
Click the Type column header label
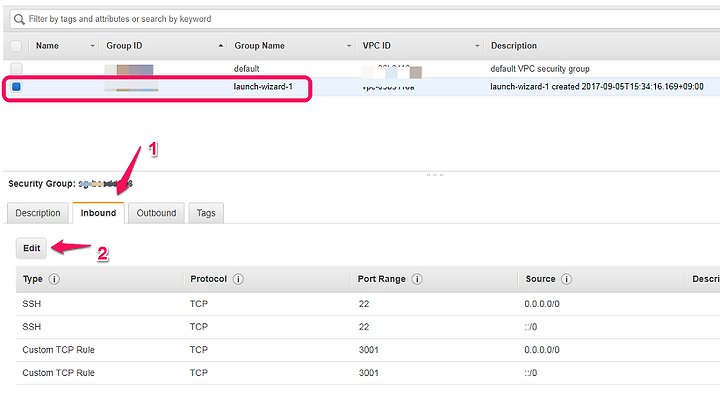pyautogui.click(x=33, y=279)
